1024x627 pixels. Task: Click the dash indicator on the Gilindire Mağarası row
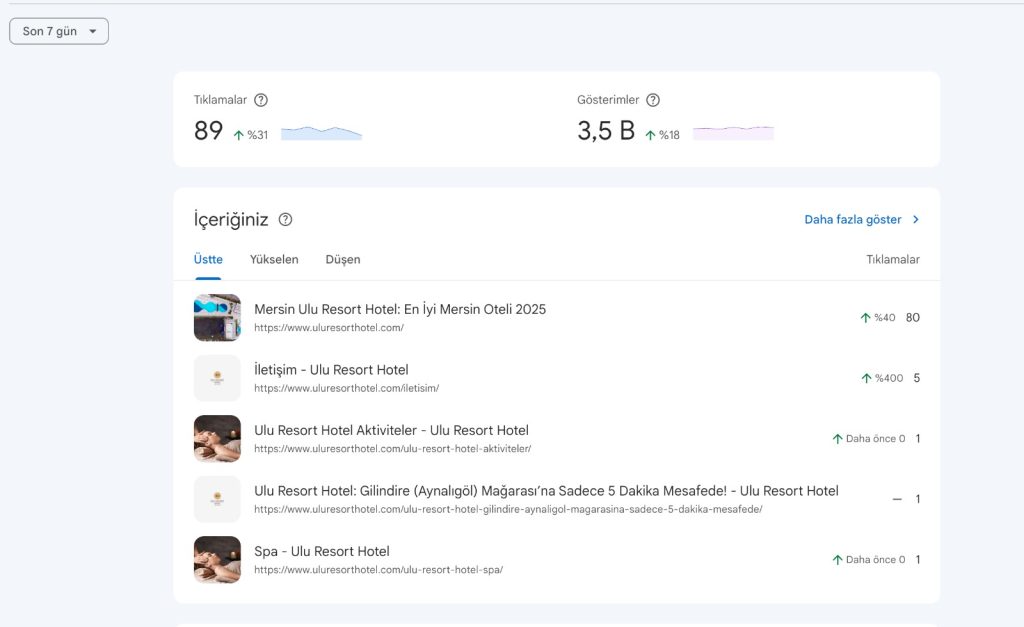(x=897, y=499)
